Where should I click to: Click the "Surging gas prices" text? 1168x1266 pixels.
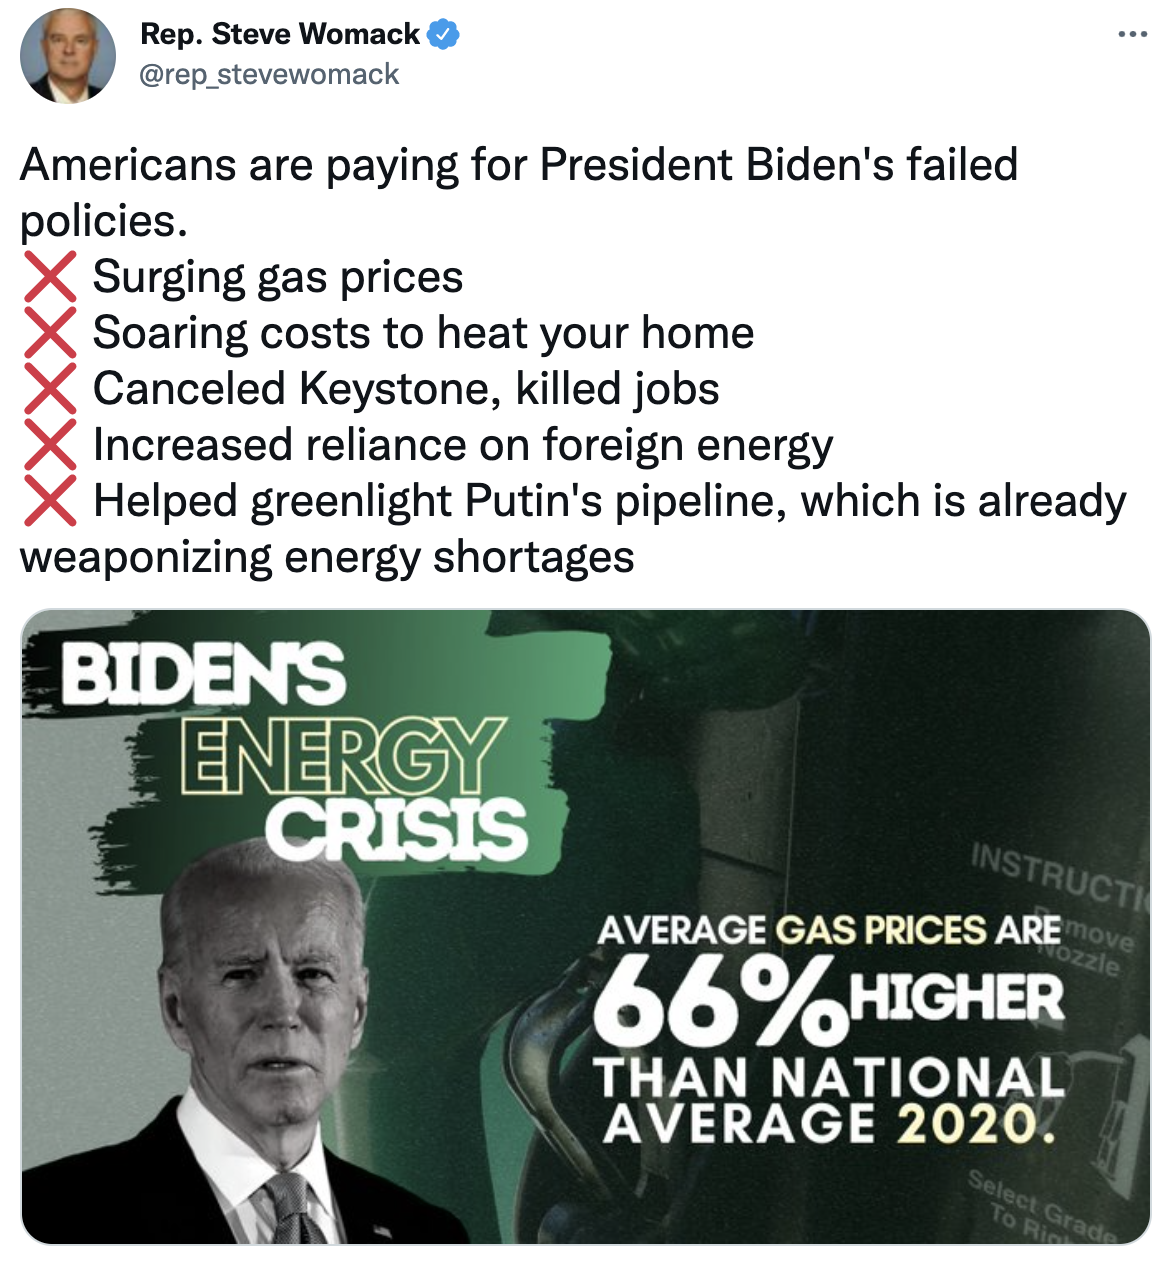click(278, 278)
